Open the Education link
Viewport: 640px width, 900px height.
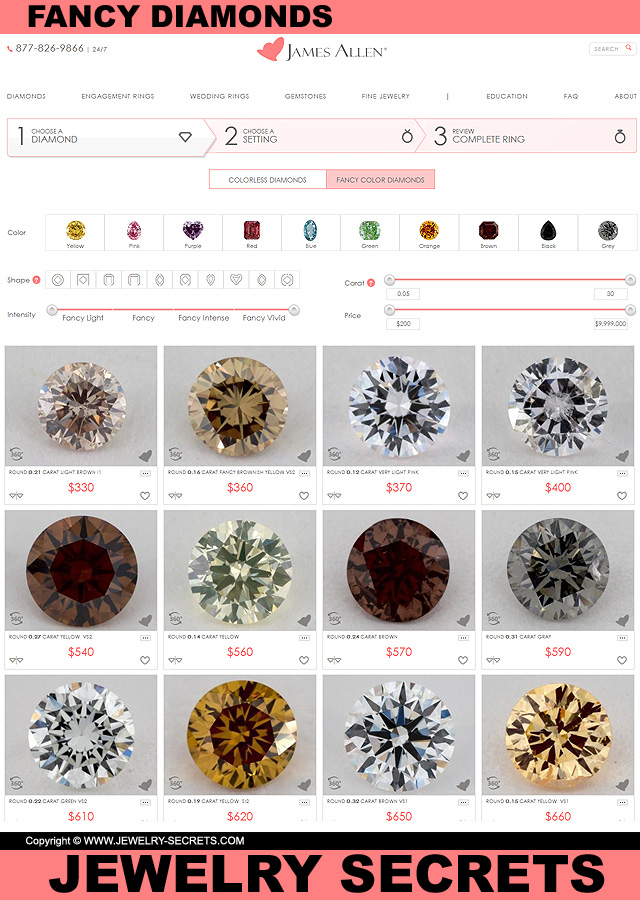(x=507, y=96)
